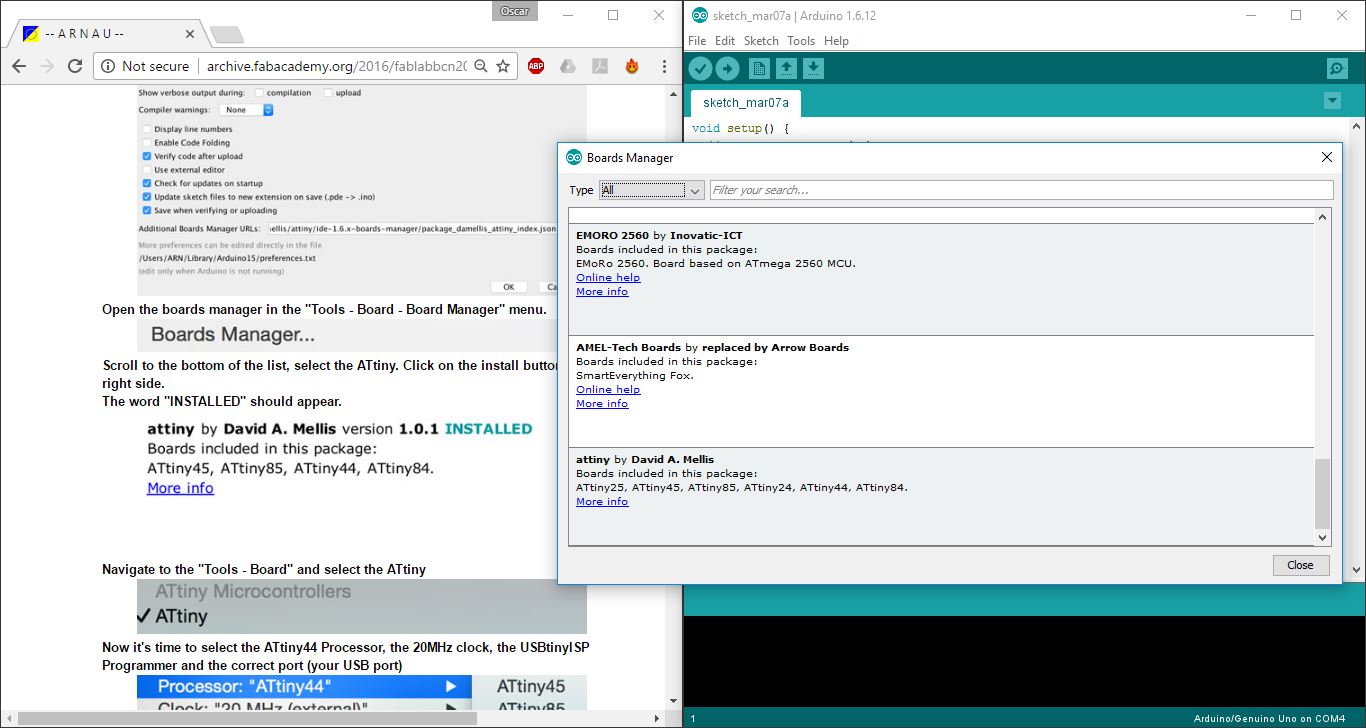Open More info link for EMORO 2560
The width and height of the screenshot is (1366, 728).
(602, 292)
